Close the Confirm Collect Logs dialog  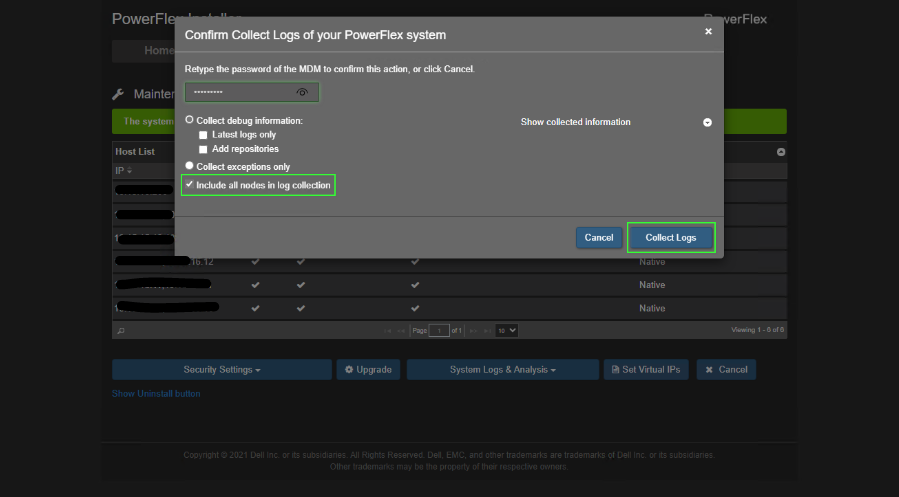point(708,32)
